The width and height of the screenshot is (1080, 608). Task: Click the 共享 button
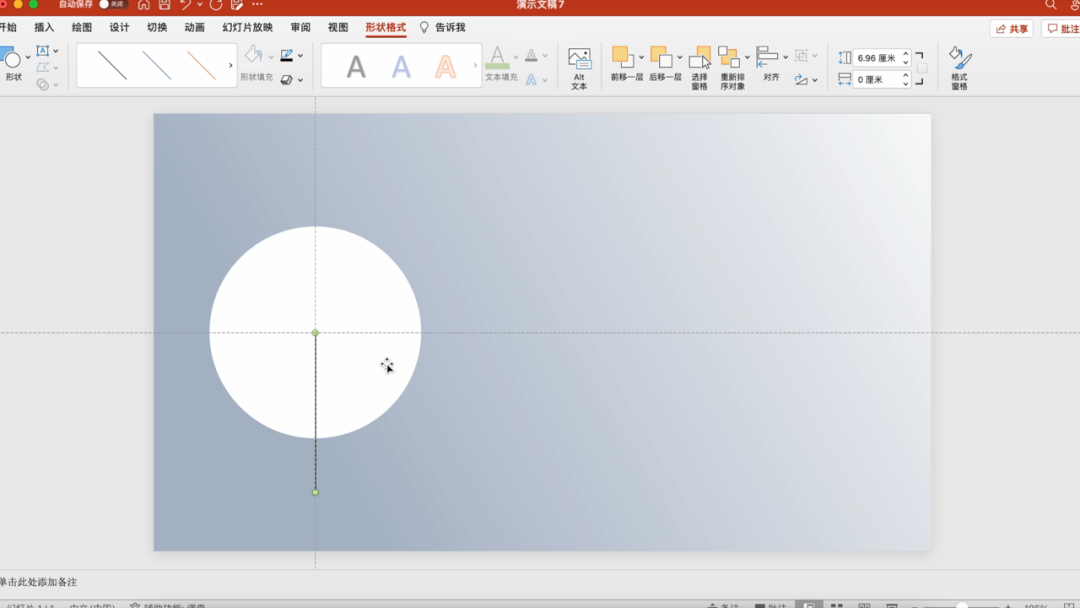click(x=1012, y=29)
